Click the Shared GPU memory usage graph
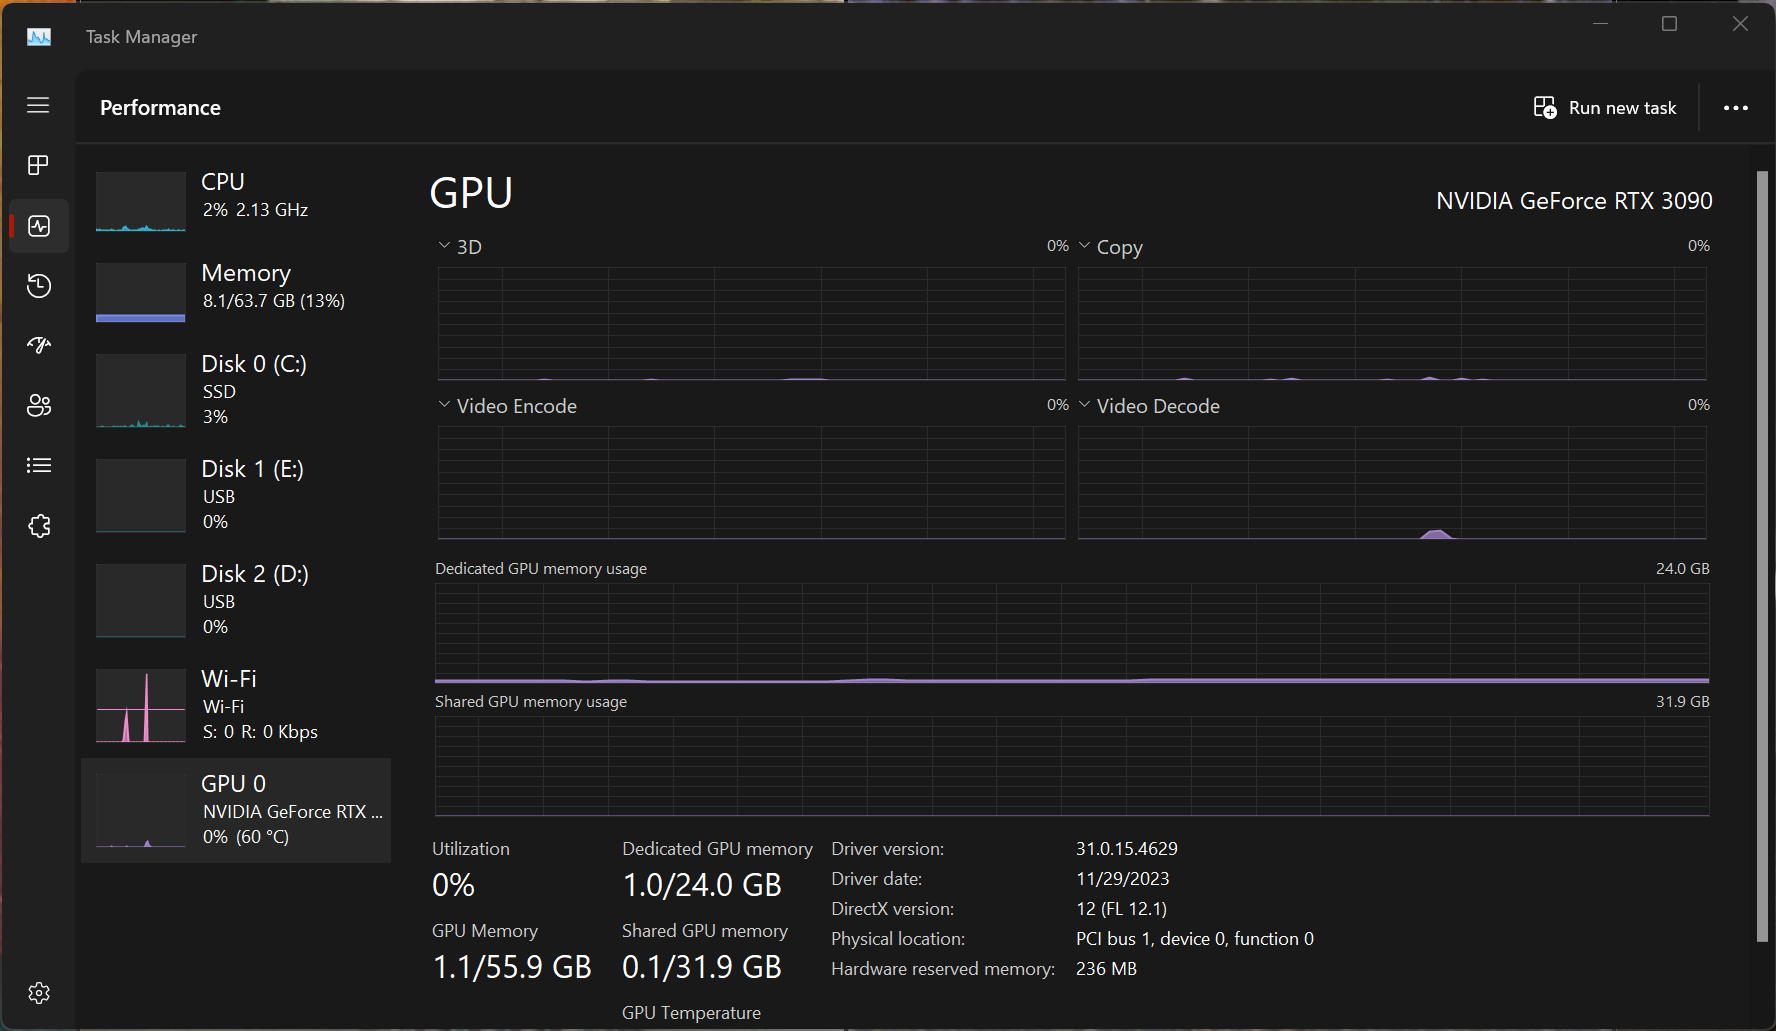This screenshot has height=1031, width=1776. tap(1072, 766)
